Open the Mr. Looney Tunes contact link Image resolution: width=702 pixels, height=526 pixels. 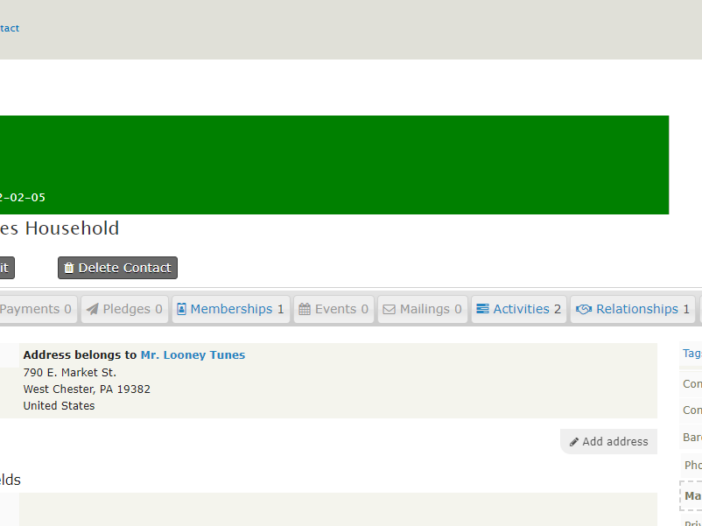coord(192,355)
